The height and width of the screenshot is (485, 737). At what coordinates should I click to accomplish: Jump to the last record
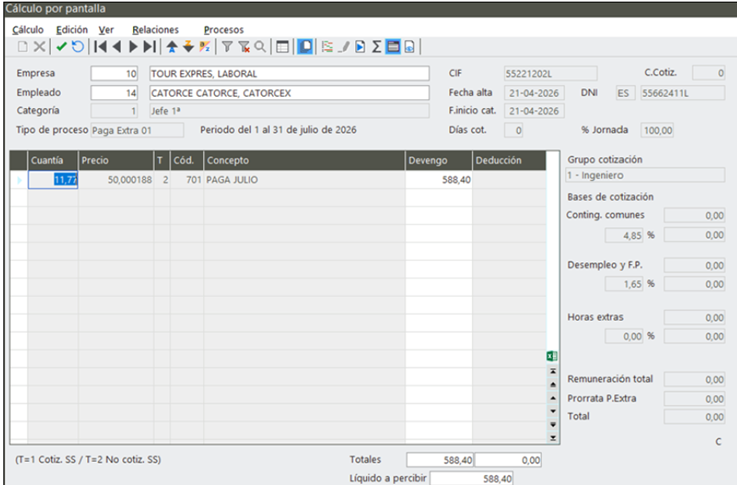click(x=149, y=47)
